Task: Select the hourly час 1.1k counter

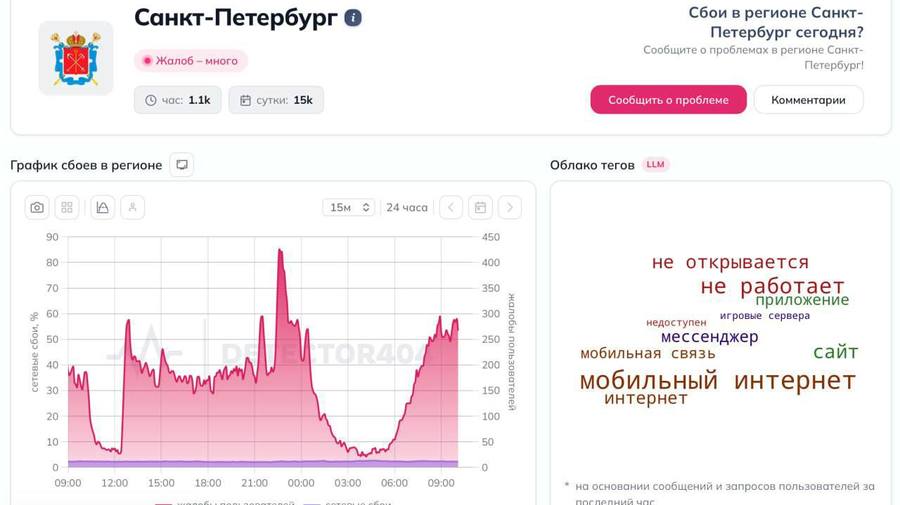Action: coord(178,100)
